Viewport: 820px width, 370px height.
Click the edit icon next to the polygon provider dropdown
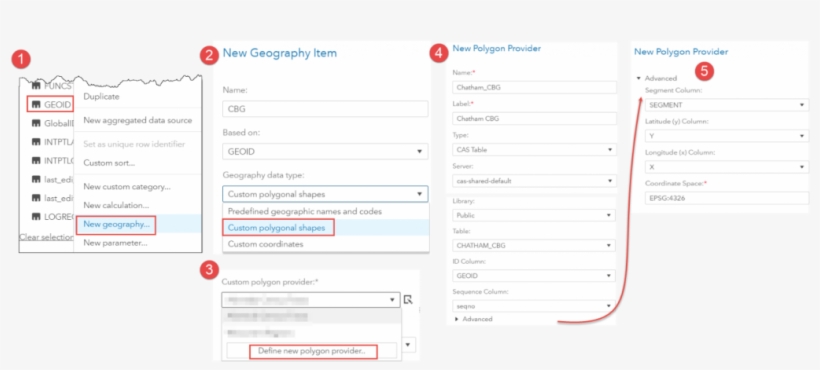click(x=408, y=299)
